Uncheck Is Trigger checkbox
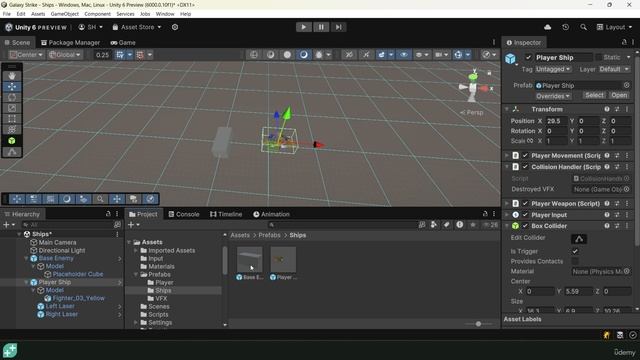This screenshot has height=360, width=640. click(575, 251)
